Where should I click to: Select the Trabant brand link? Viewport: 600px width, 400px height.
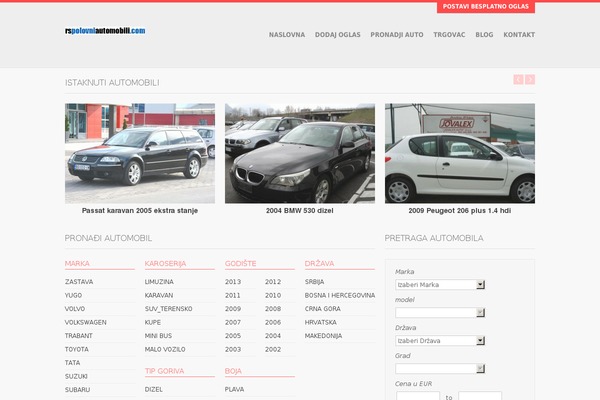pos(79,336)
